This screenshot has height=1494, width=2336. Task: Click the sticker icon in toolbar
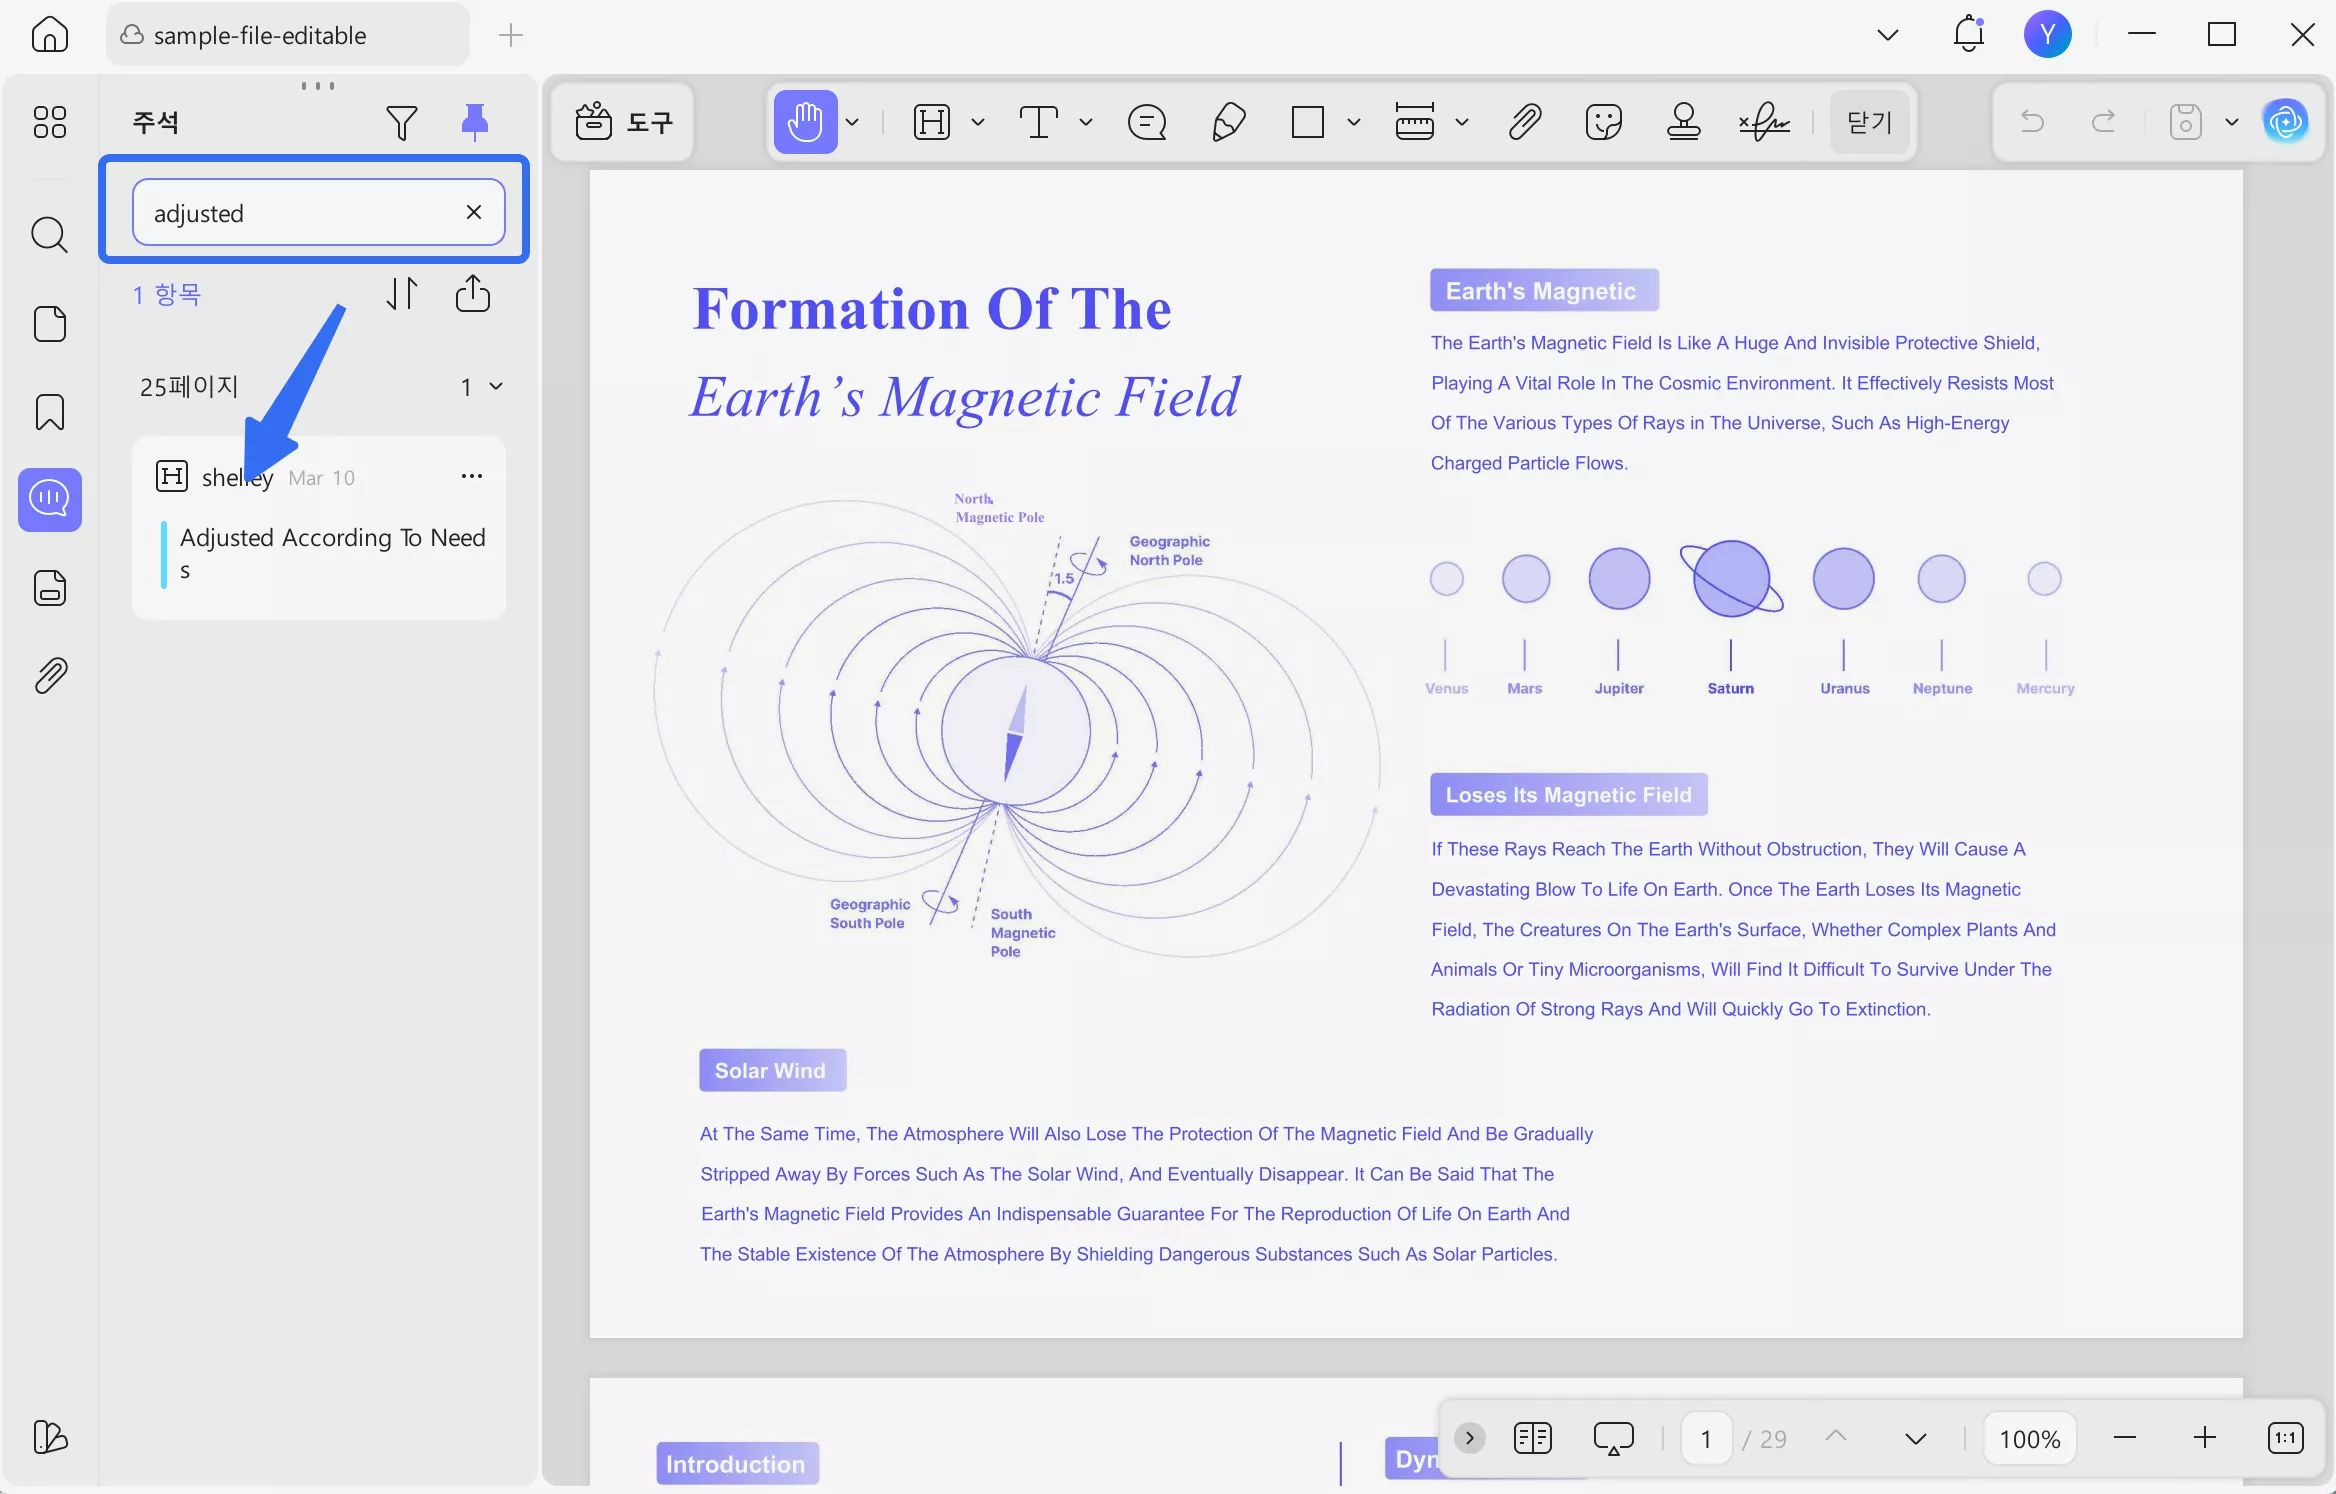(x=1603, y=122)
